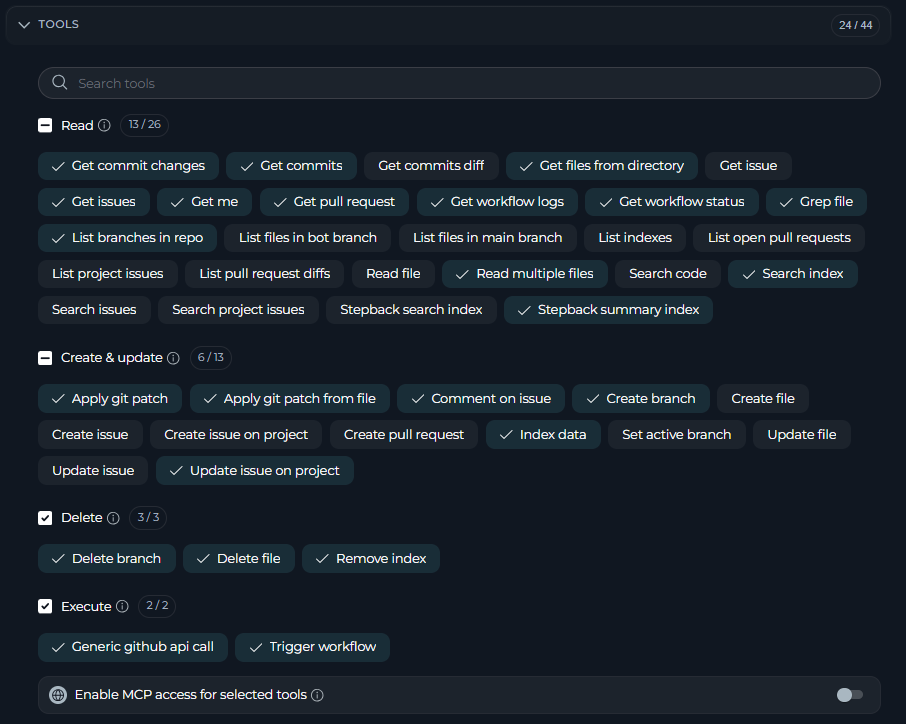Click the magnifier icon in search bar
The height and width of the screenshot is (724, 906).
[x=60, y=83]
